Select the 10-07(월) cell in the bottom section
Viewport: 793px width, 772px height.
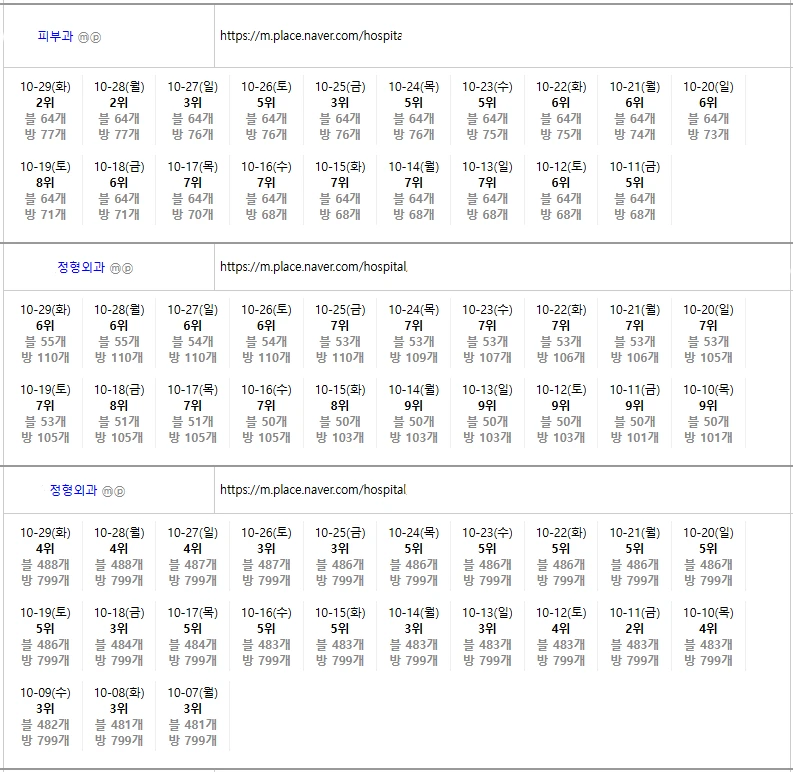(x=193, y=716)
